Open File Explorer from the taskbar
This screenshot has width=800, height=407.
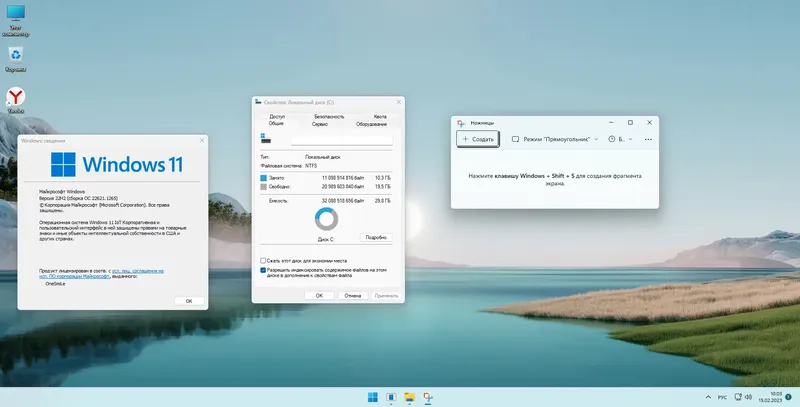(x=409, y=397)
